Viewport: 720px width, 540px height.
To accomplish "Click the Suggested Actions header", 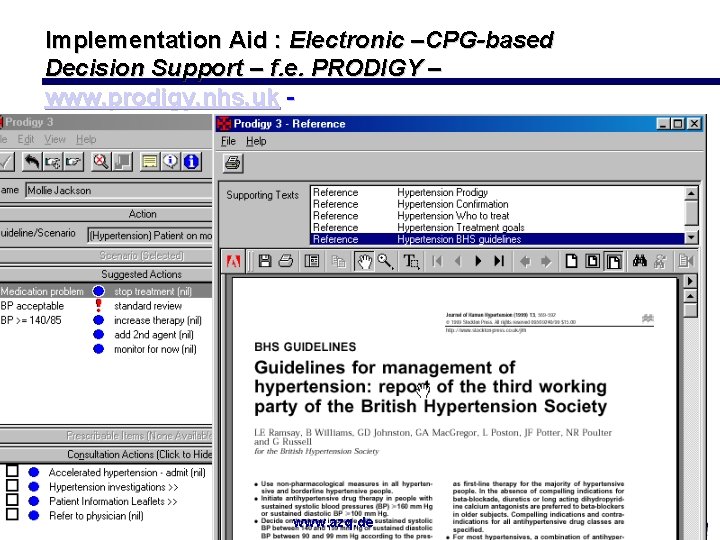I will click(x=106, y=274).
